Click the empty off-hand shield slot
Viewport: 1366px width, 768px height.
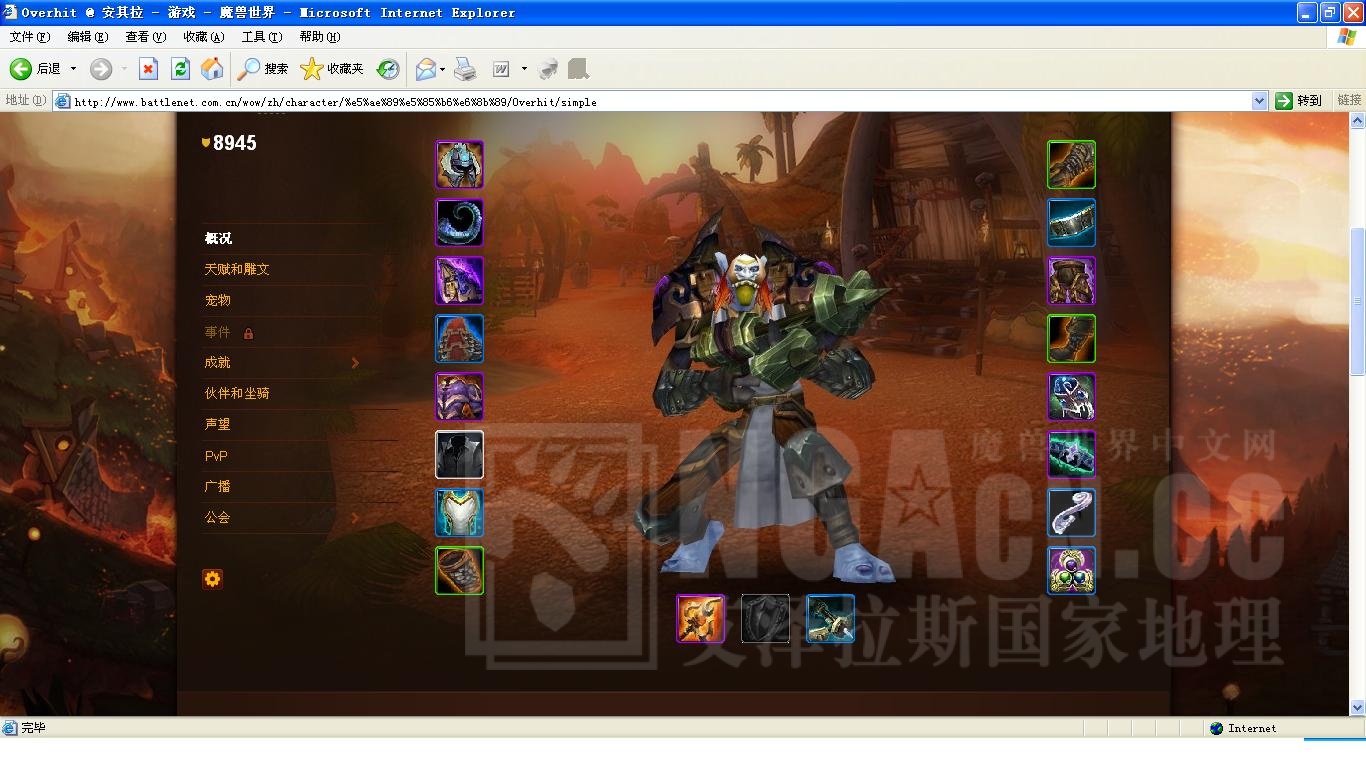click(765, 618)
